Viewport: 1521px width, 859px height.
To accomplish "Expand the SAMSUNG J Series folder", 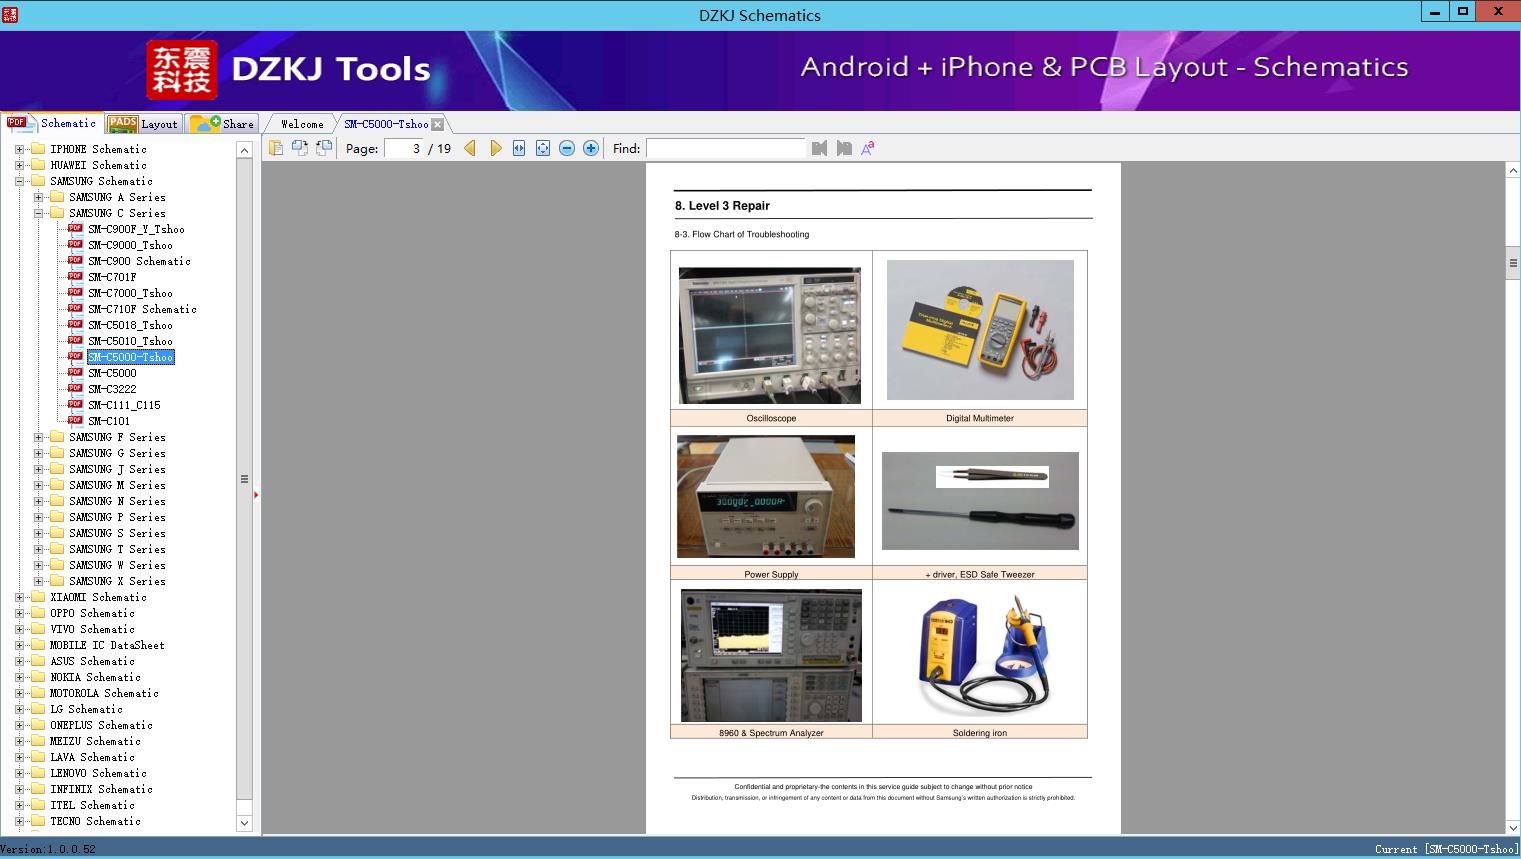I will [x=38, y=469].
